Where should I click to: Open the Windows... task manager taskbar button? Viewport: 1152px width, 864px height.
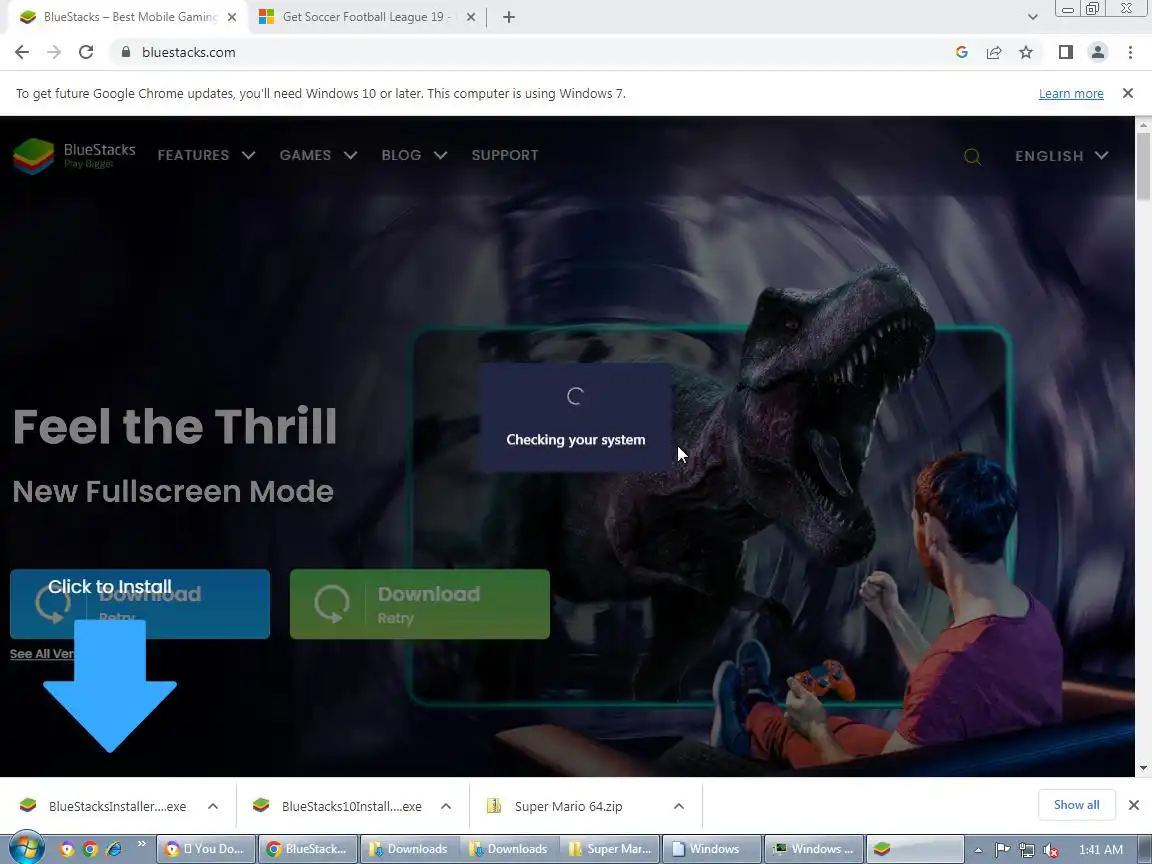[813, 849]
